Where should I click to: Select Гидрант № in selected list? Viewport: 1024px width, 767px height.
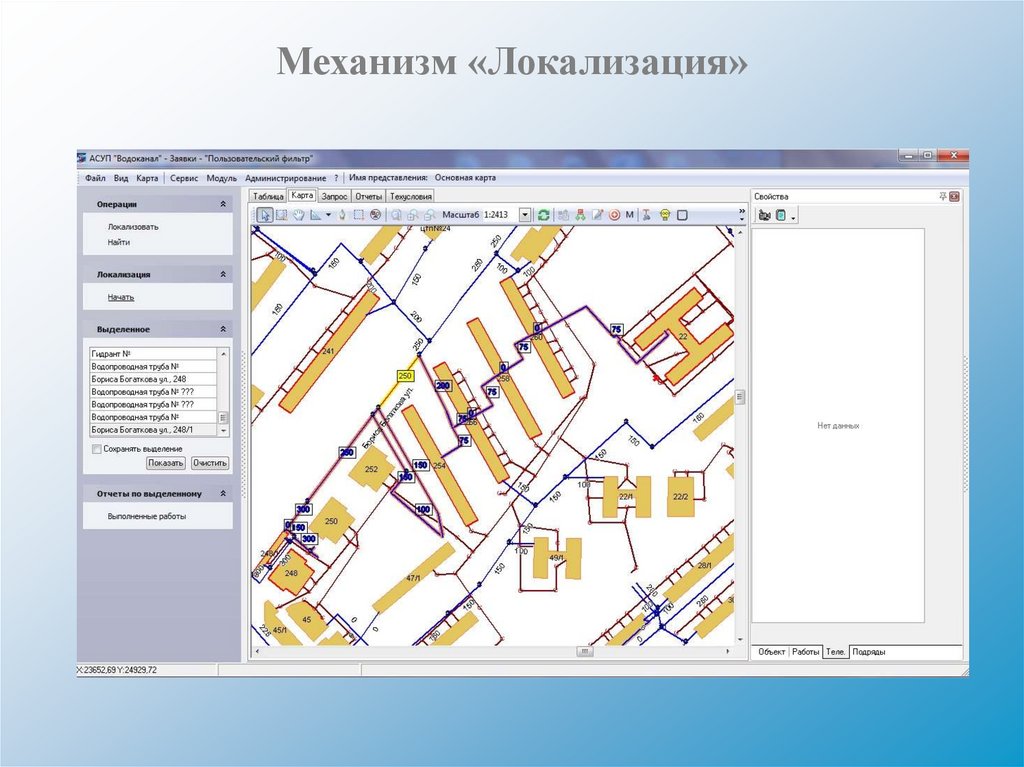(153, 354)
